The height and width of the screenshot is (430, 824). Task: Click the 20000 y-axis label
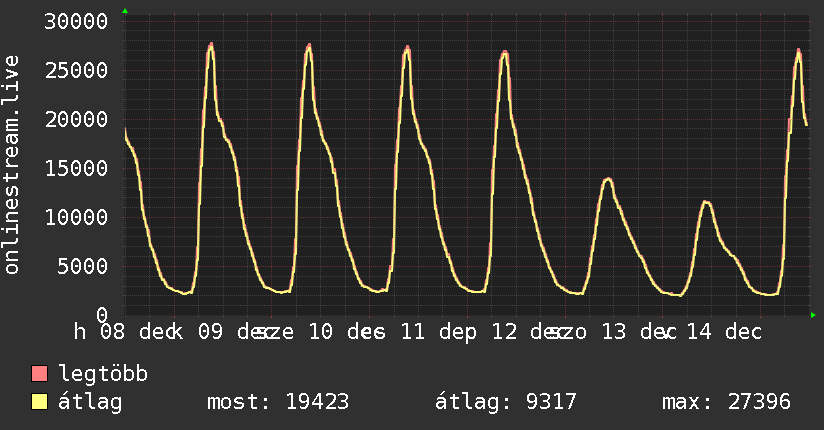point(76,119)
